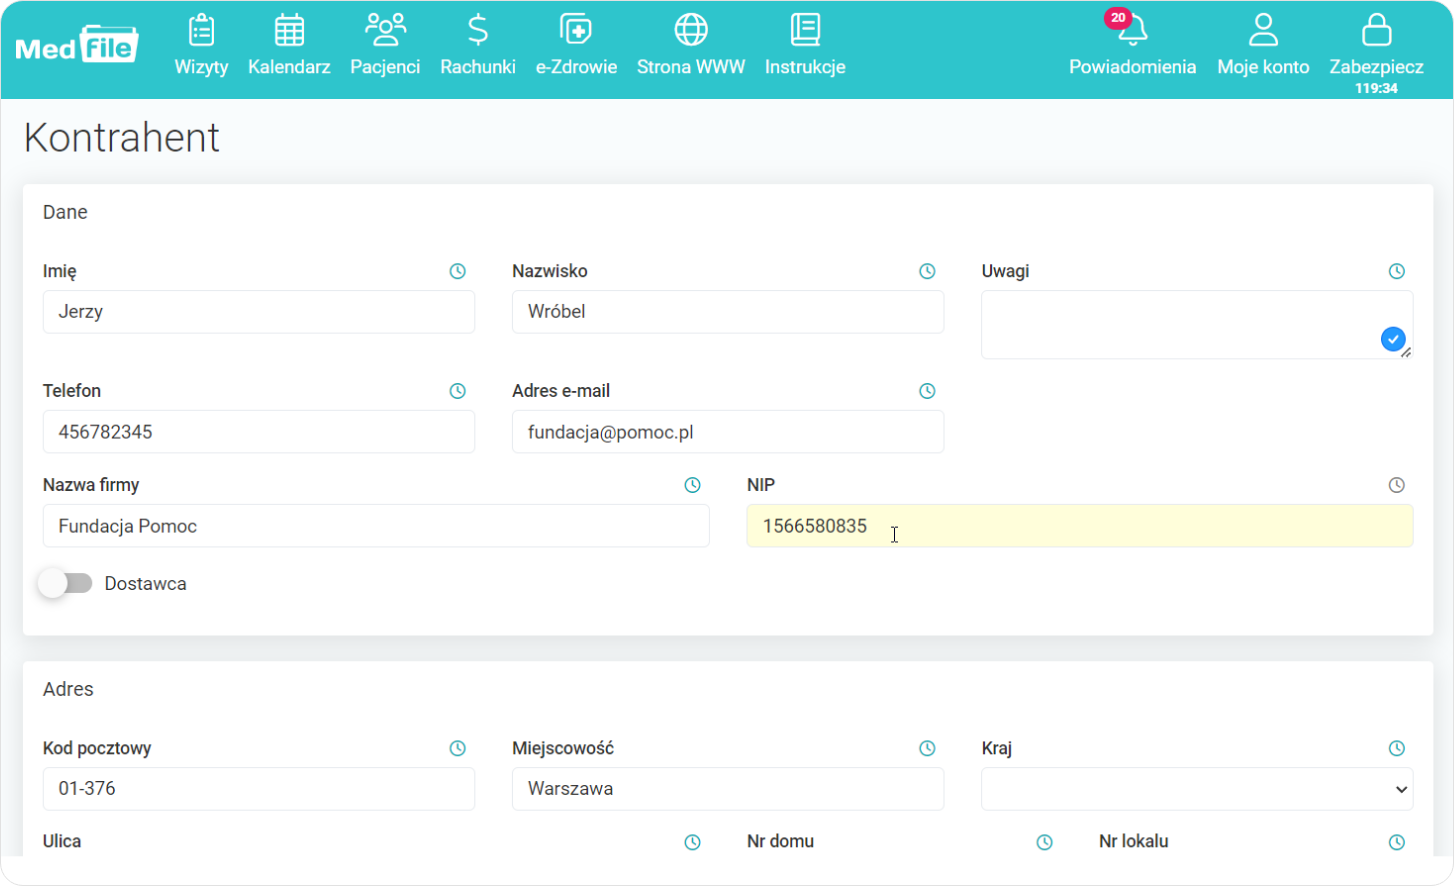
Task: View history clock for Nr lokalu
Action: pos(1397,842)
